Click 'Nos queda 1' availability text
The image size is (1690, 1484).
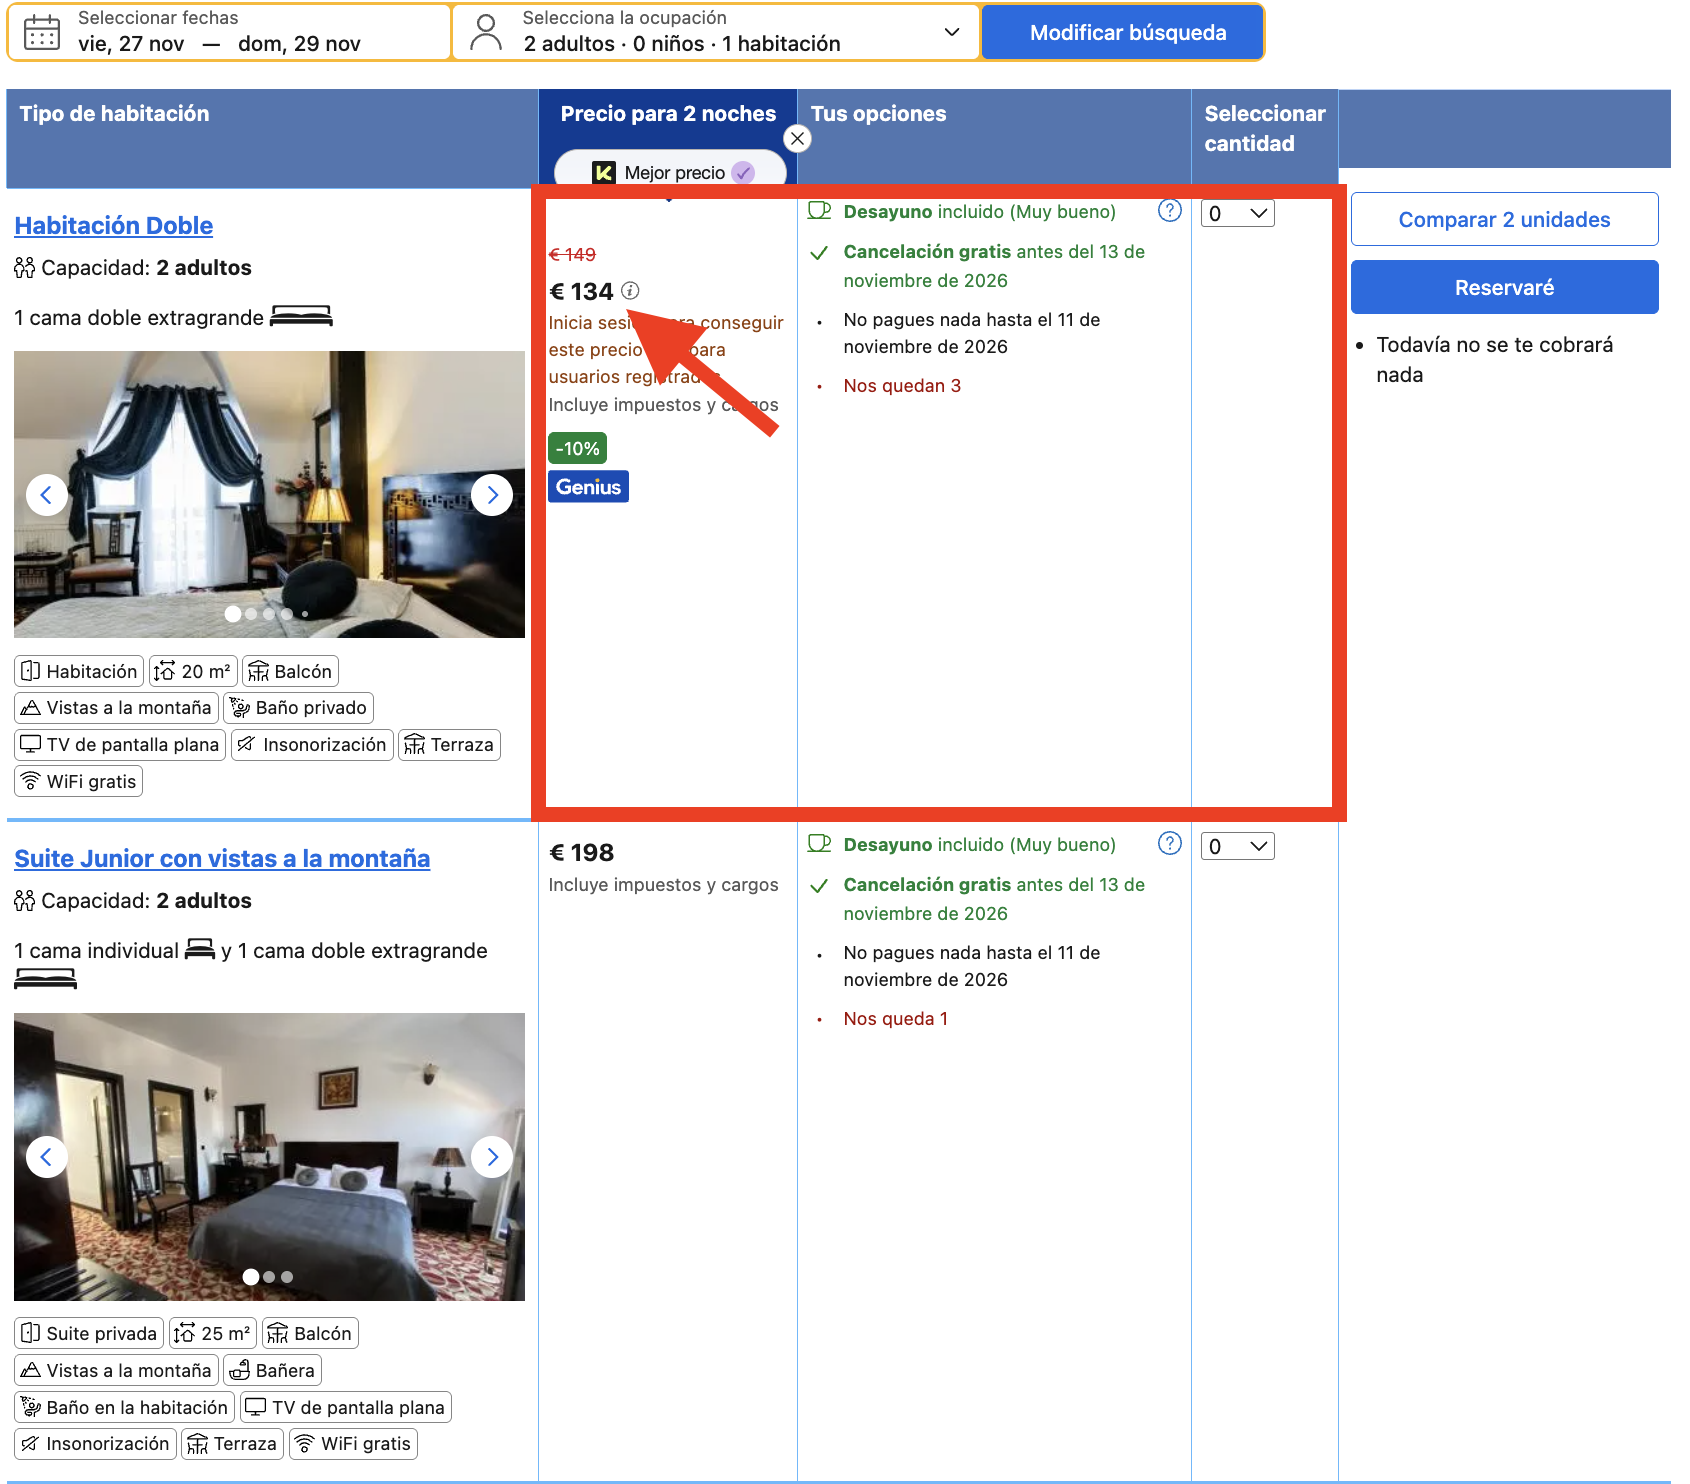tap(895, 1019)
